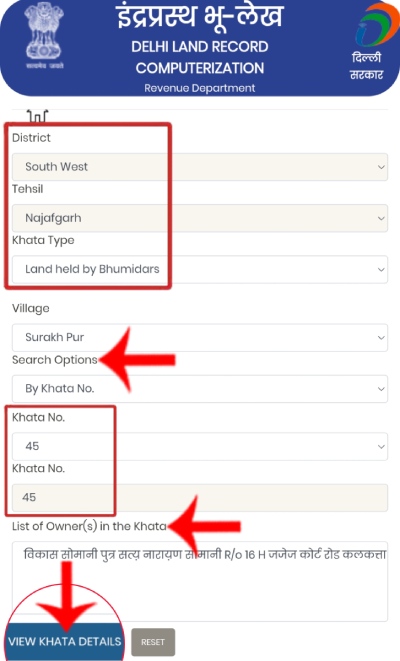Click the Village dropdown chevron arrow
The image size is (400, 661).
(381, 338)
